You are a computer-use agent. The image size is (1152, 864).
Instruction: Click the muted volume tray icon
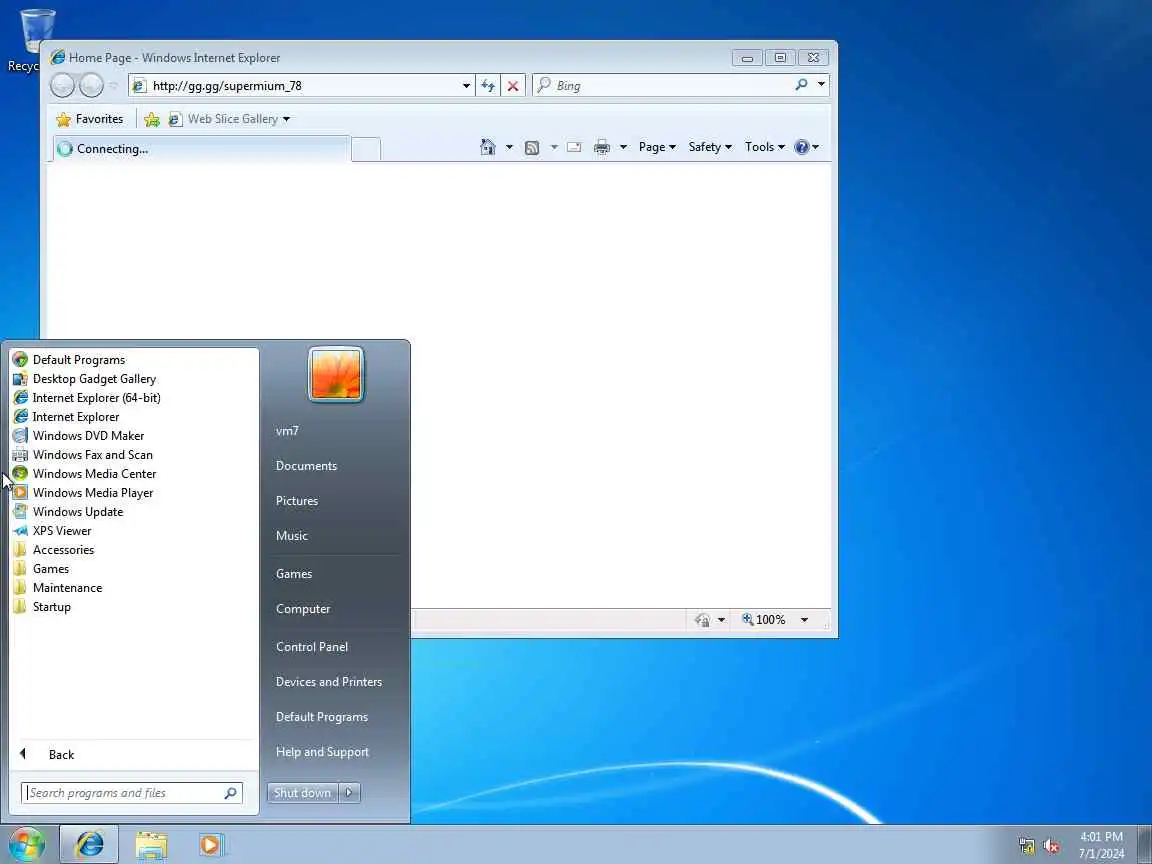1051,846
